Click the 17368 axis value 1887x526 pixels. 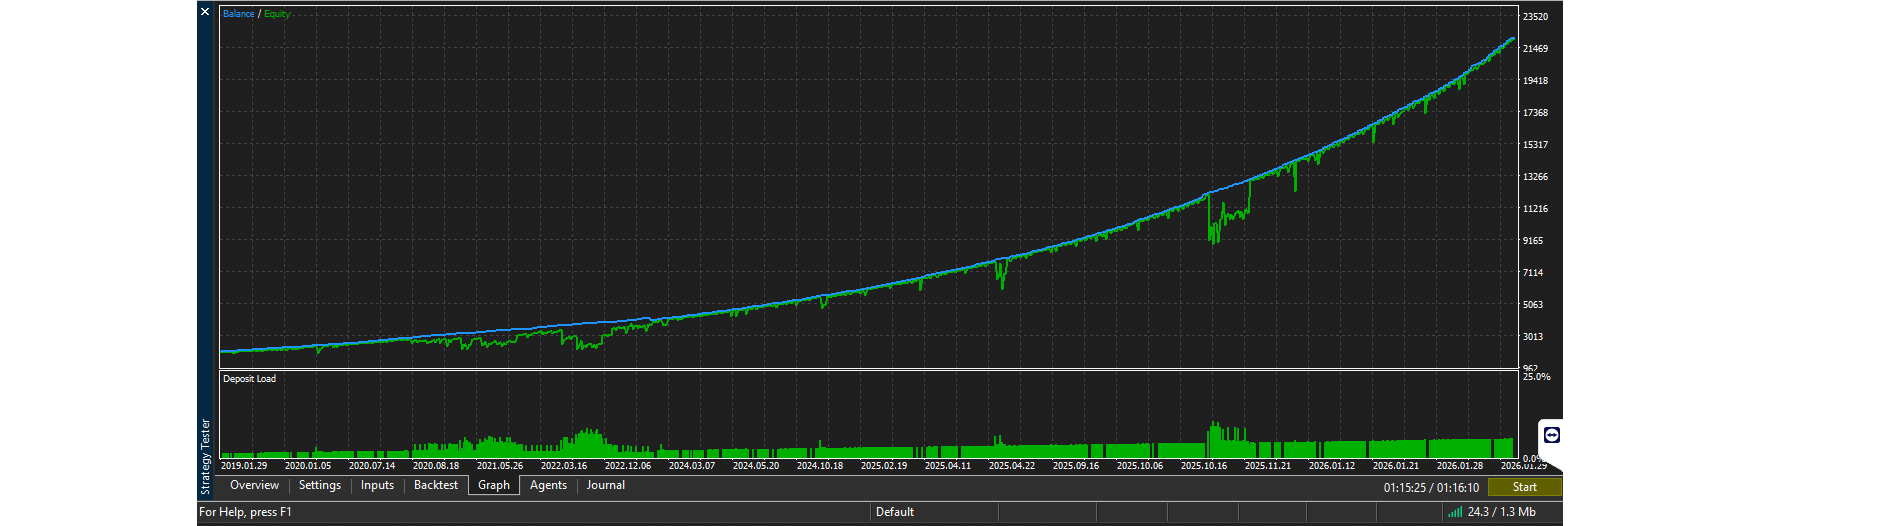point(1535,113)
